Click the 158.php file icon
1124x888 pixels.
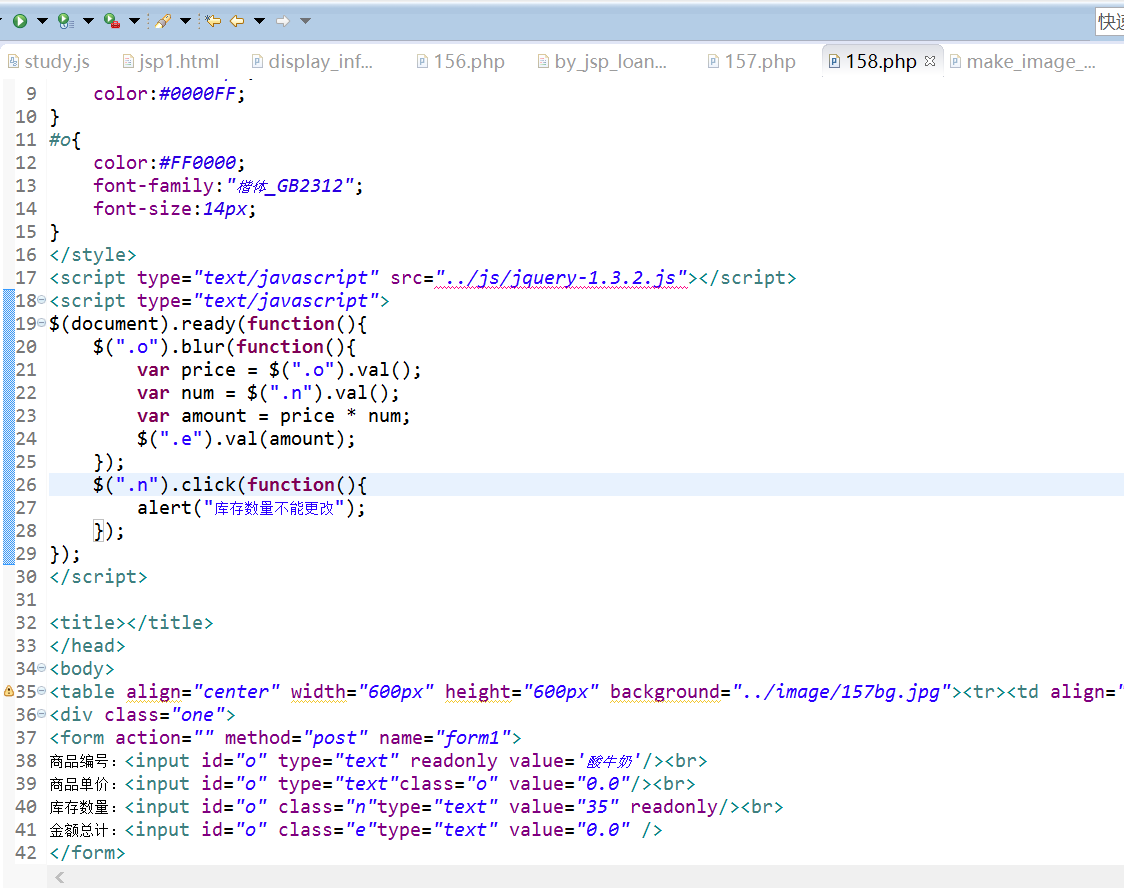pyautogui.click(x=834, y=62)
